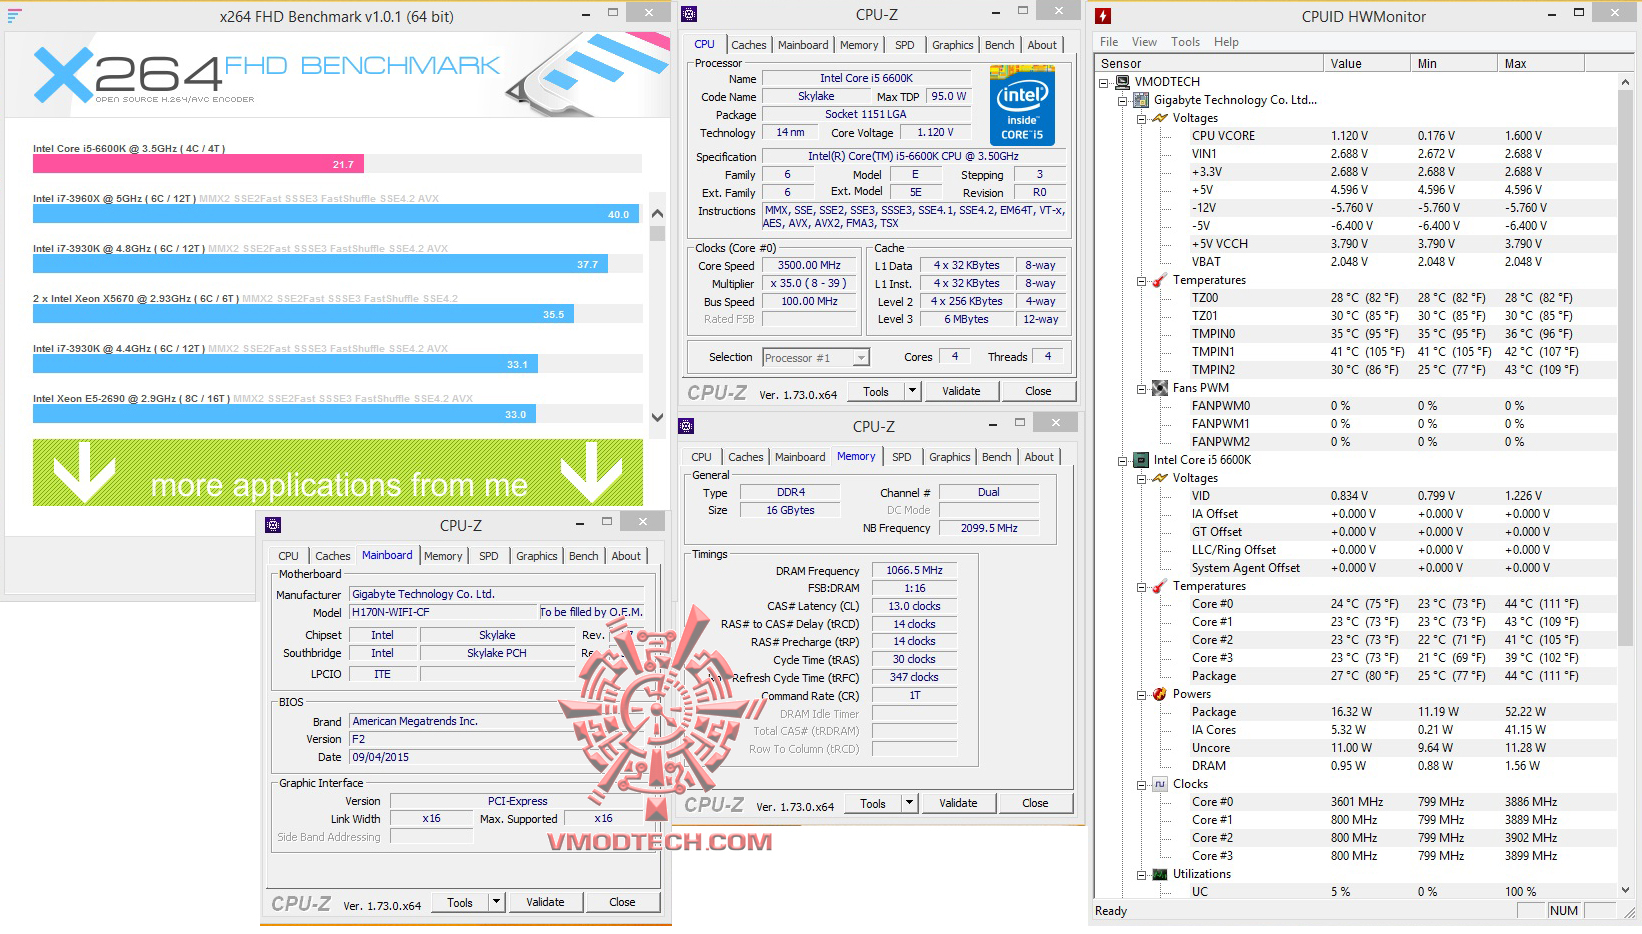Collapse the Fans PWM node
The height and width of the screenshot is (934, 1642).
click(1142, 389)
